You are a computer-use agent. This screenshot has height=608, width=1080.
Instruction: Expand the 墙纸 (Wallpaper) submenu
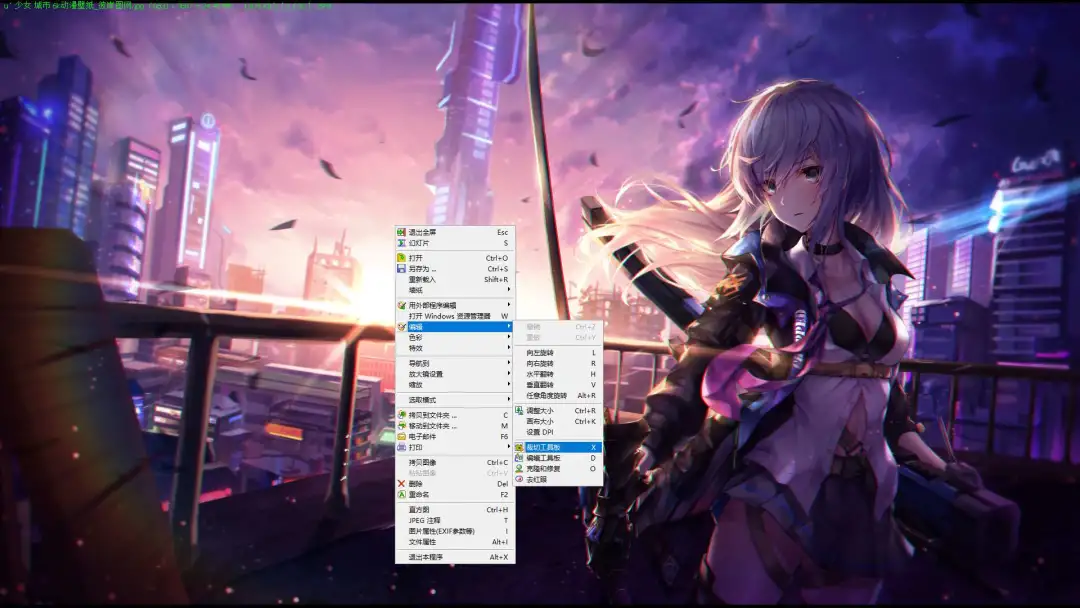pyautogui.click(x=455, y=290)
